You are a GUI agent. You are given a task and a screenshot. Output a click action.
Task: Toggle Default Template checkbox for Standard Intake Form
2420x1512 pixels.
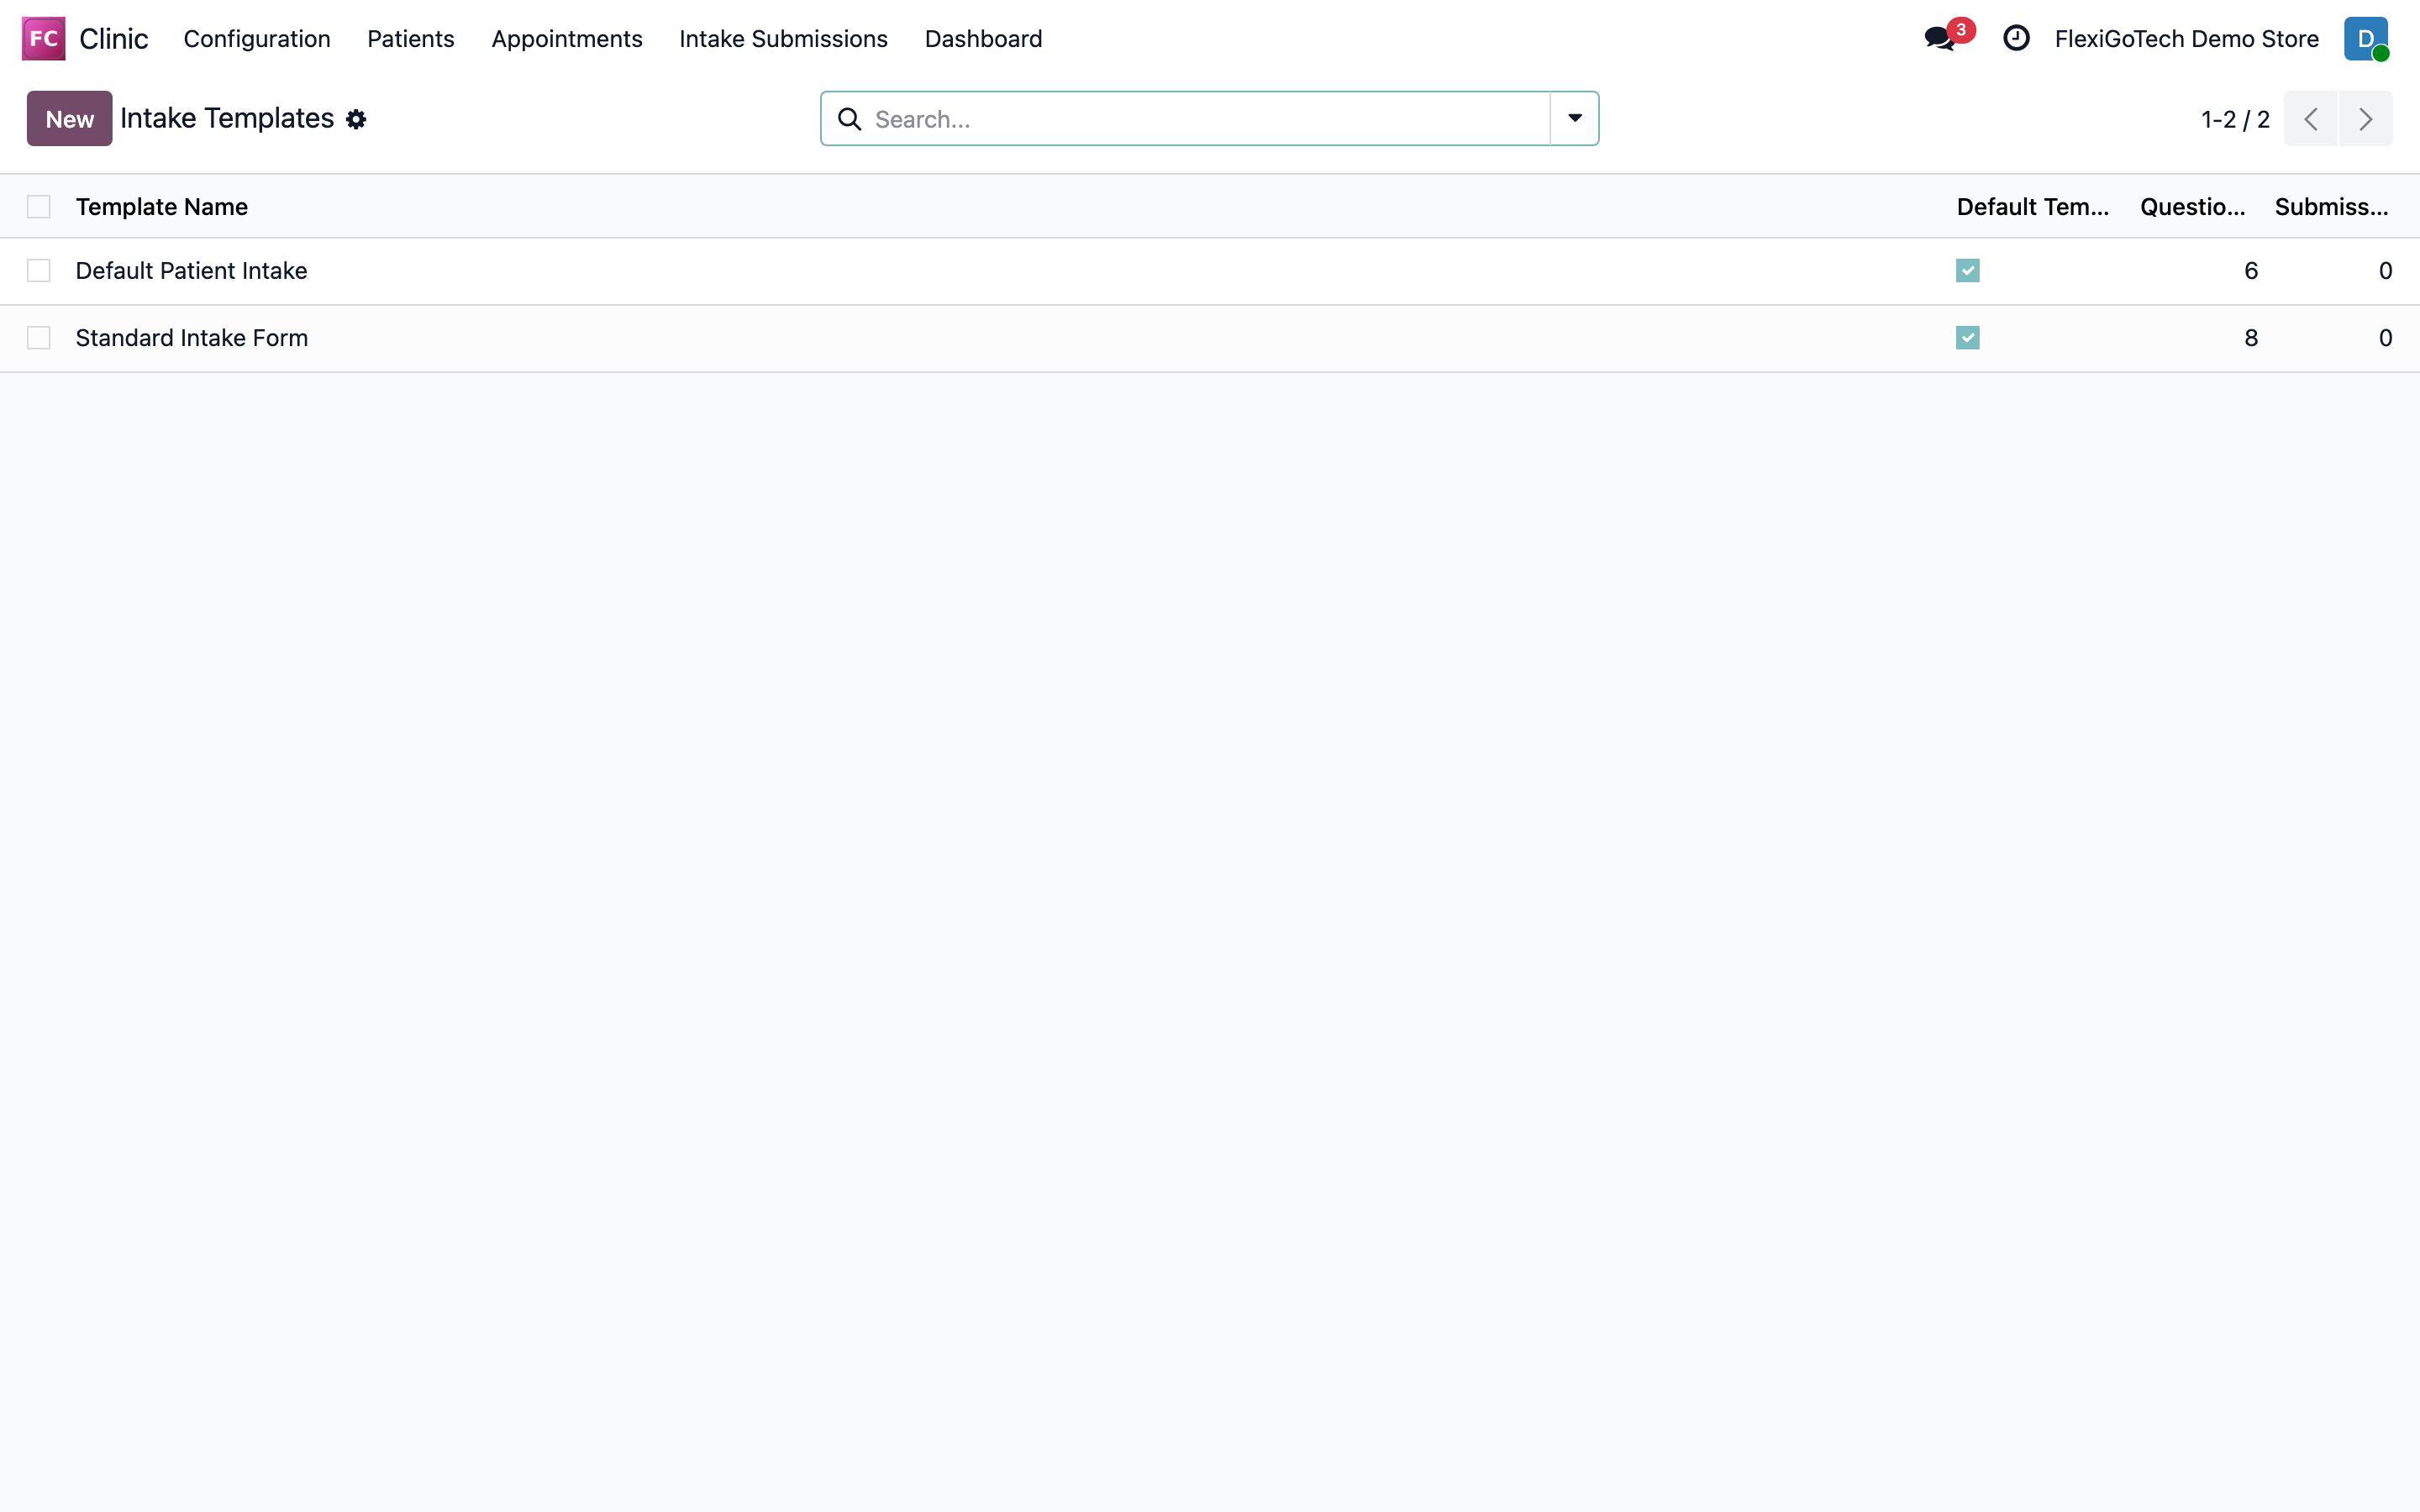[1968, 338]
